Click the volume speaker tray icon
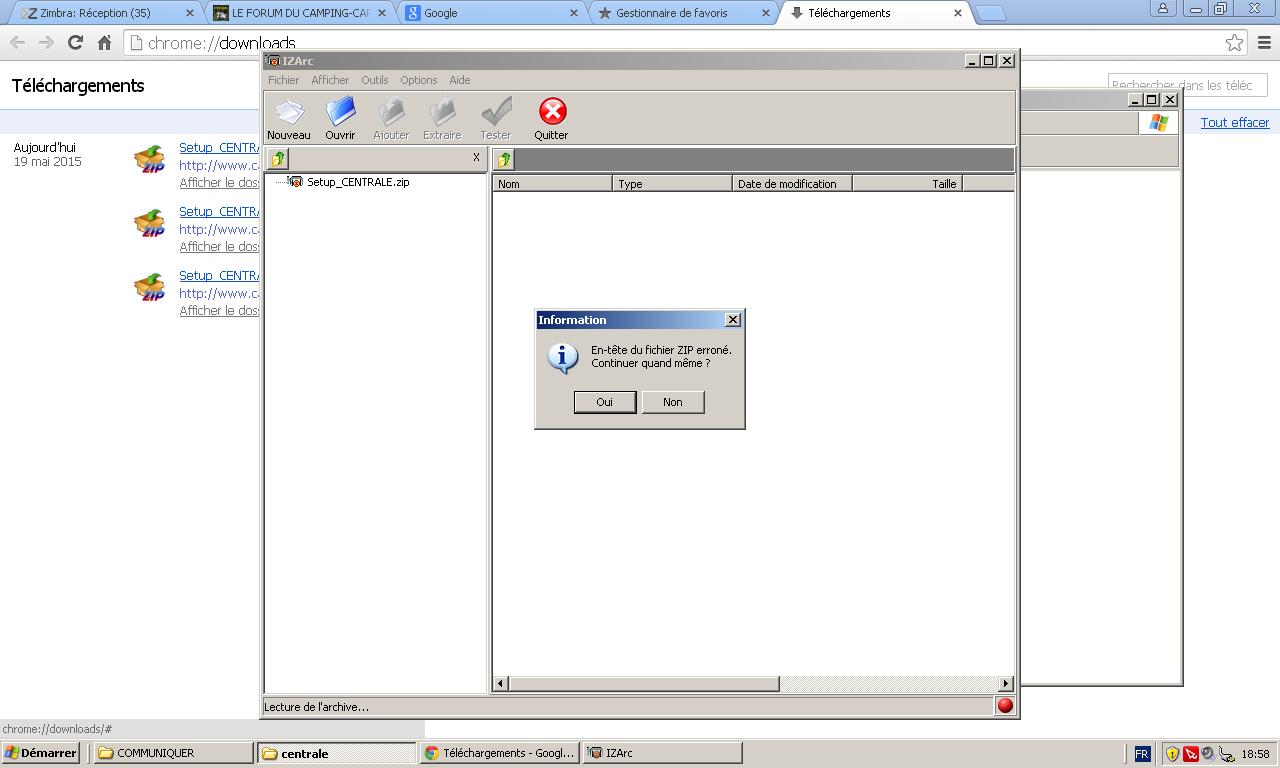 1208,754
